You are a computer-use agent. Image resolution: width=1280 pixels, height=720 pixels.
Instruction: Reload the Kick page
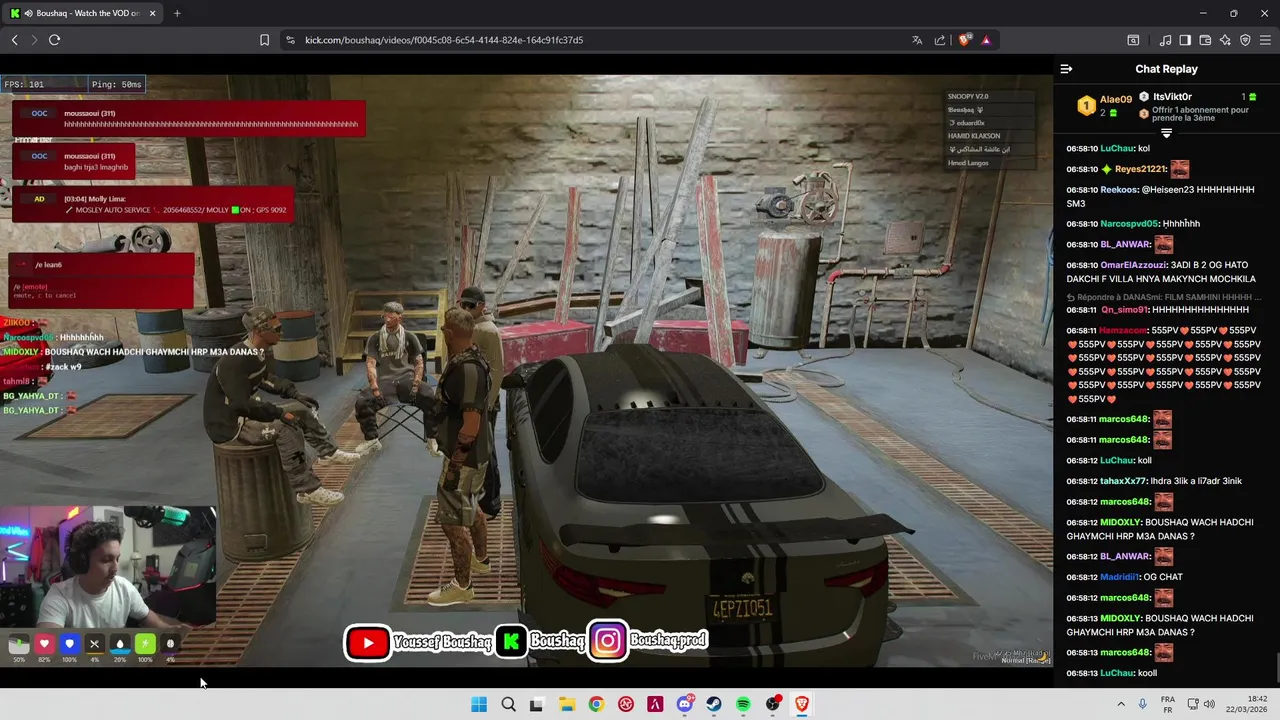click(x=54, y=40)
